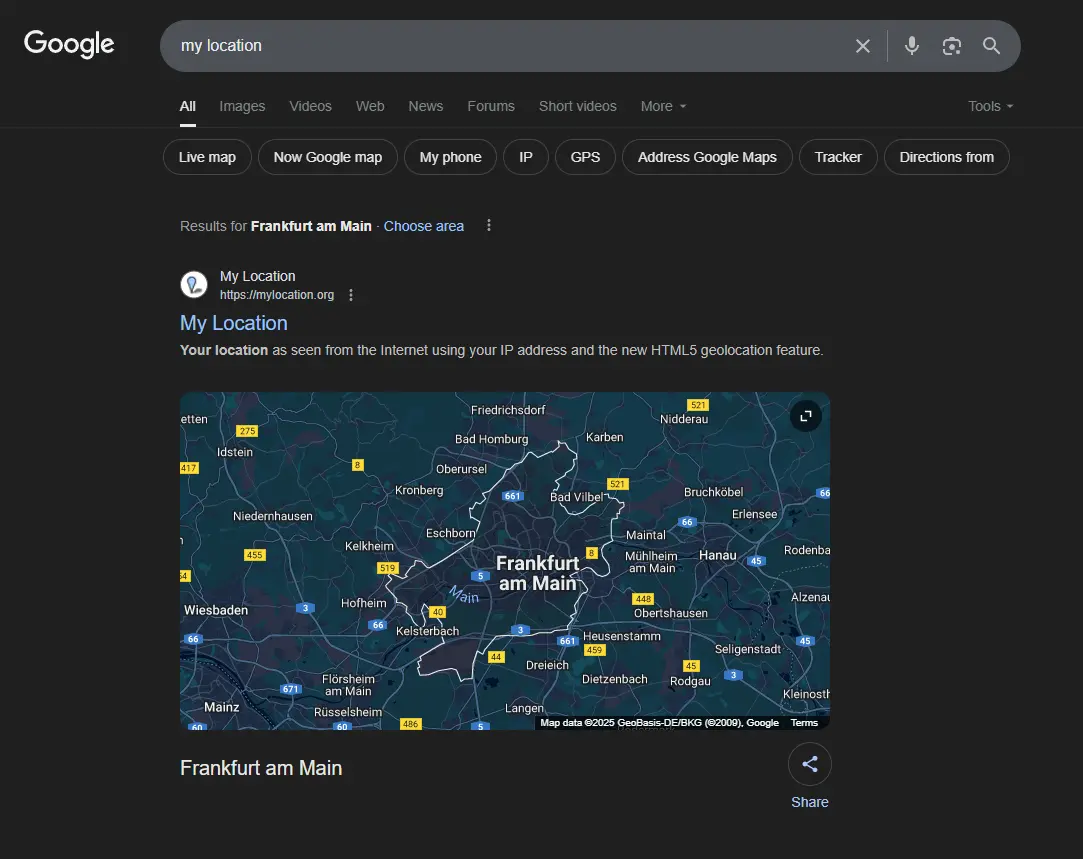Click the Directions from chip
Image resolution: width=1083 pixels, height=859 pixels.
point(946,157)
